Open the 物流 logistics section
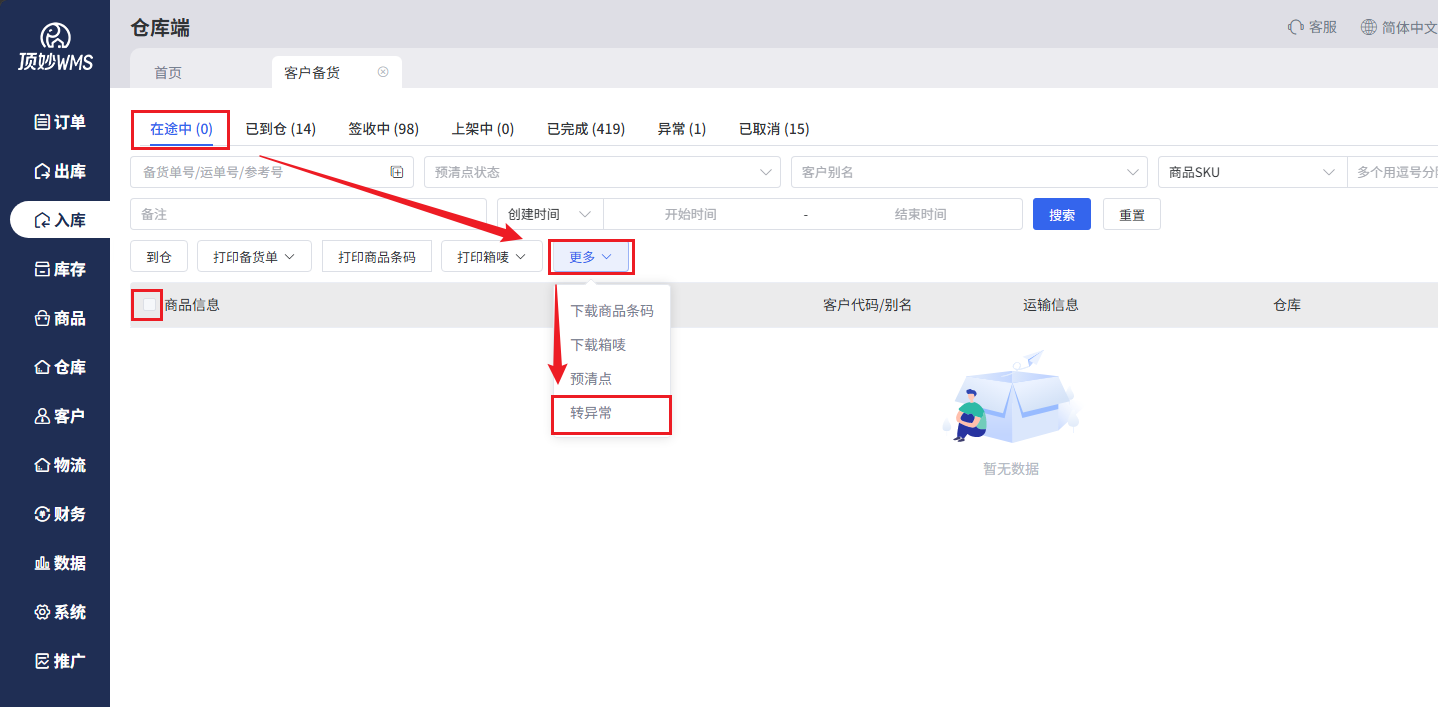Screen dimensions: 1438x707 pos(60,465)
